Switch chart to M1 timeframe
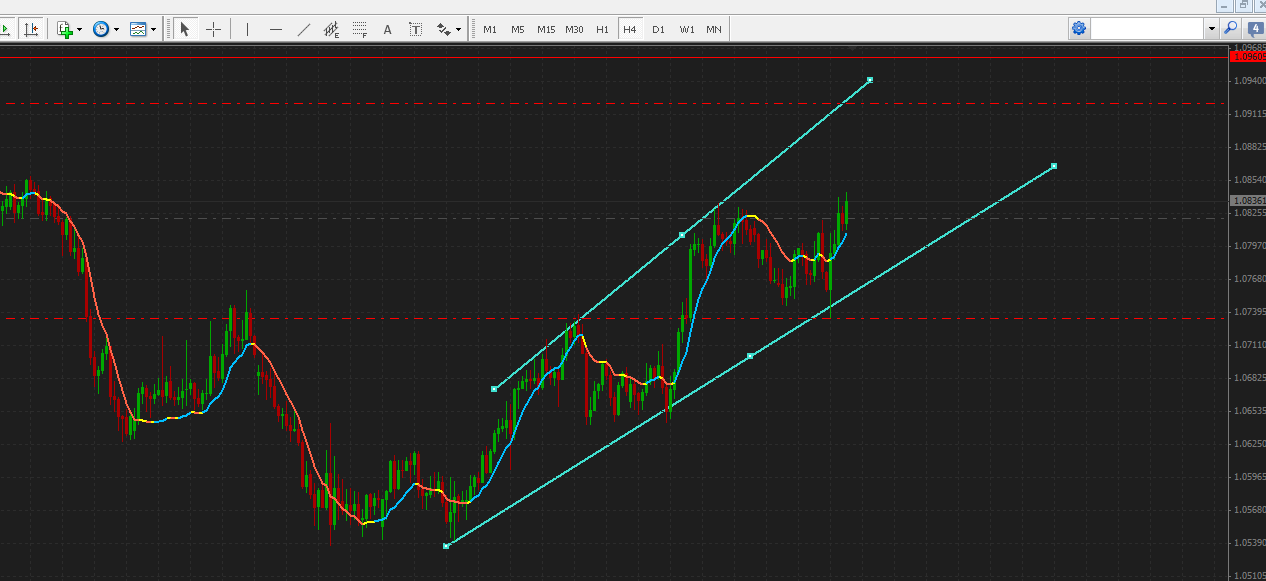 pos(490,29)
